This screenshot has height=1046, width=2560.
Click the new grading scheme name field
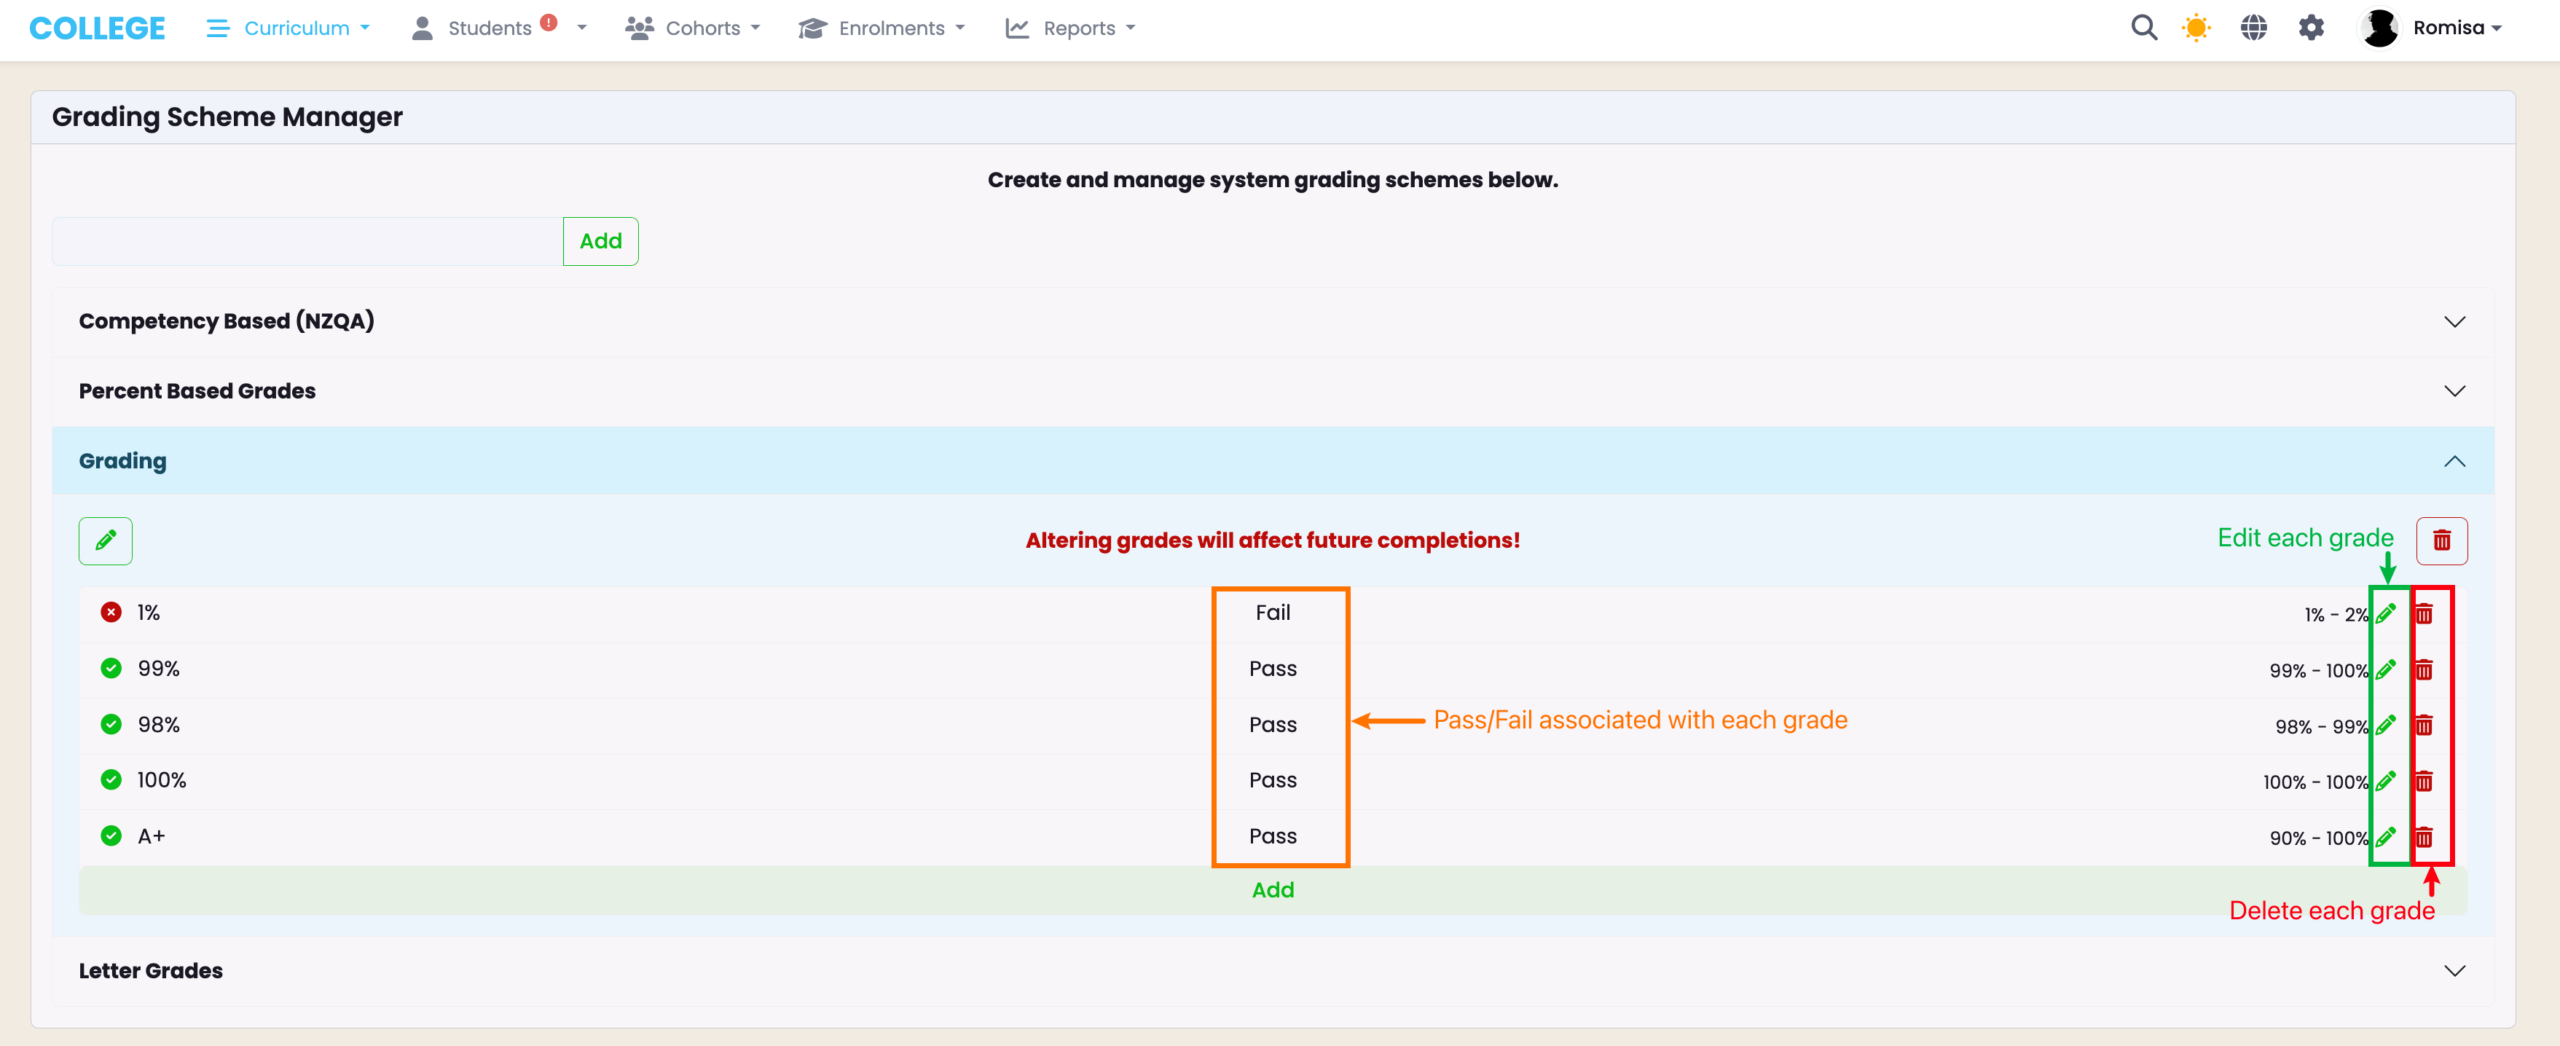pos(307,241)
